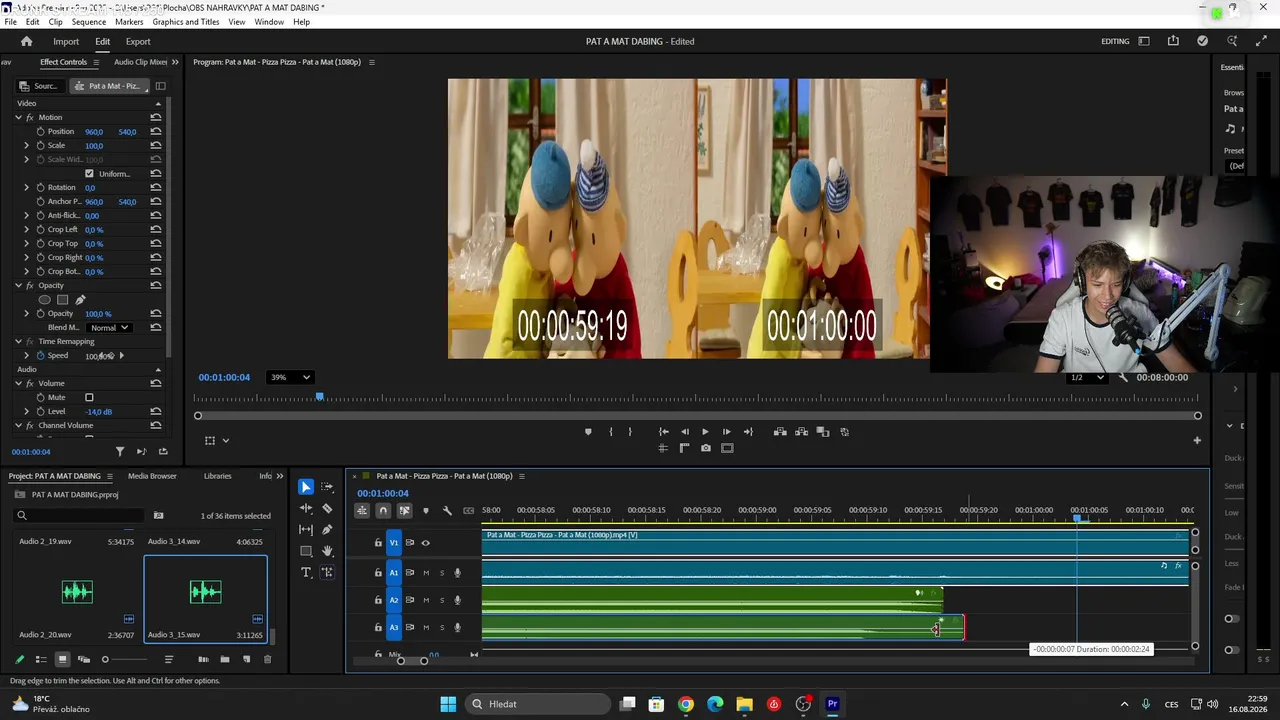Open the Program Monitor button editor plus
Screen dimensions: 1280x720
(1197, 440)
